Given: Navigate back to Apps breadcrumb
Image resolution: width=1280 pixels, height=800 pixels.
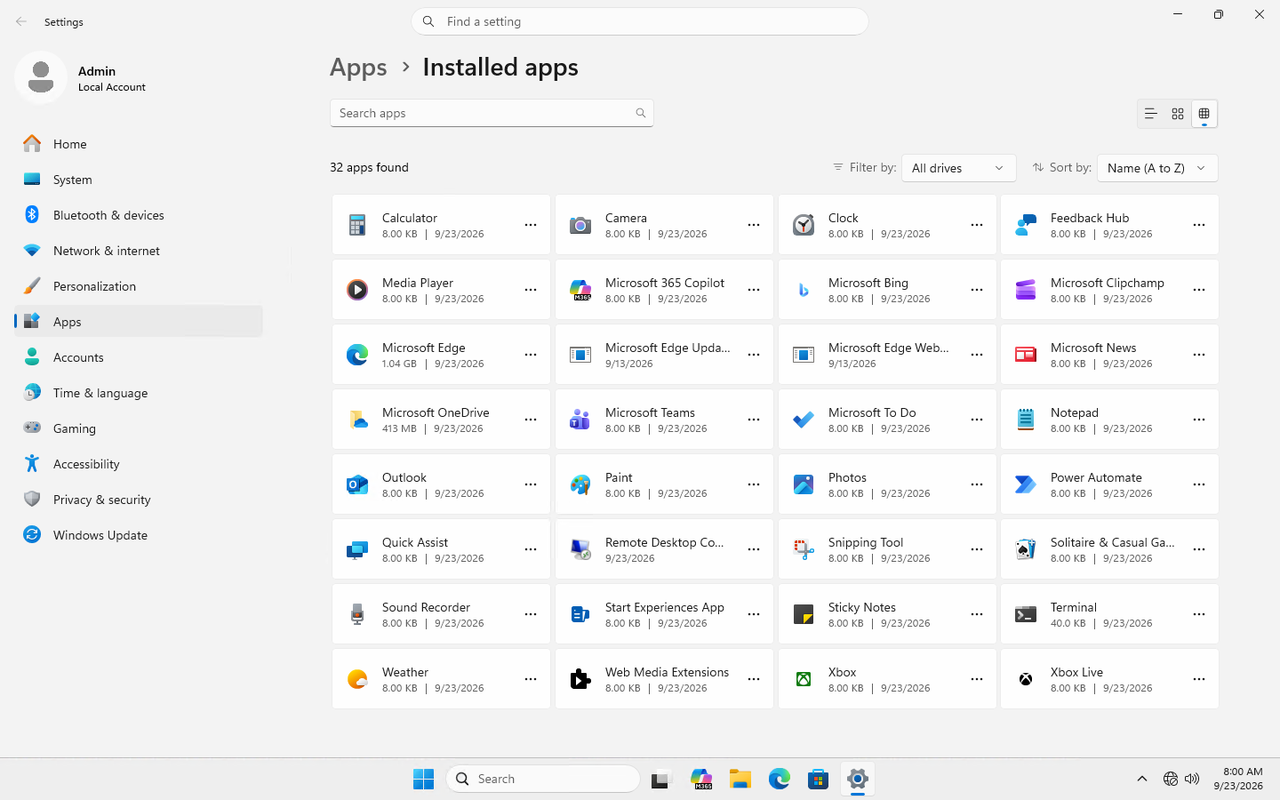Looking at the screenshot, I should point(358,68).
